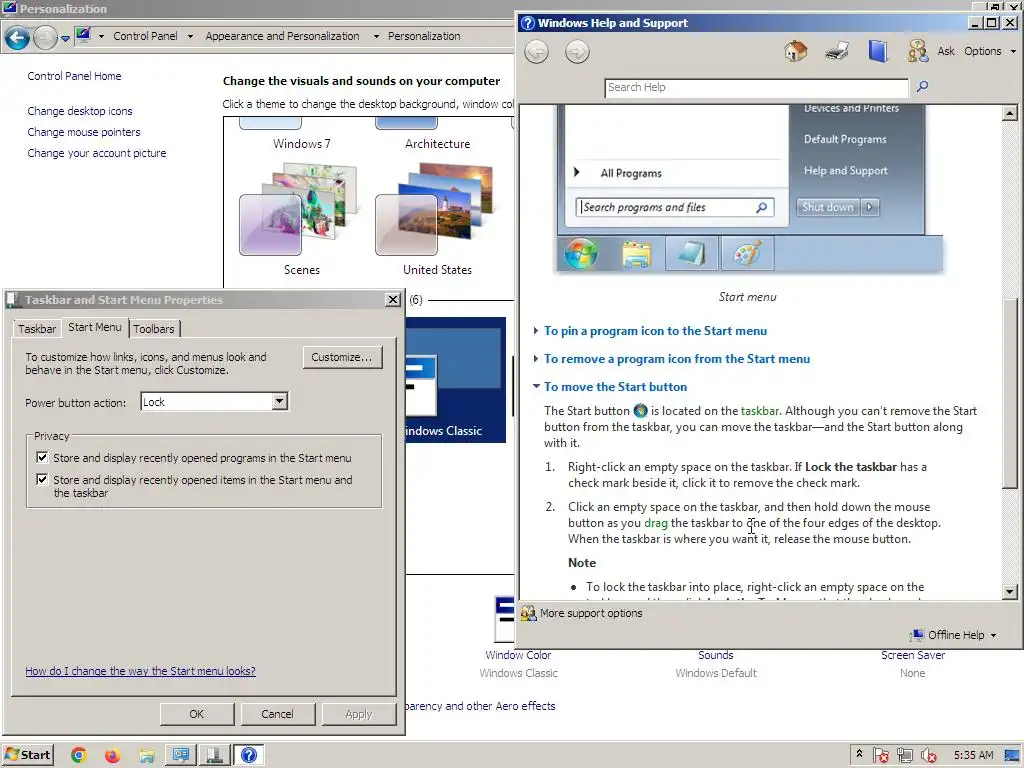Click the Ask icon in Help toolbar
1024x768 pixels.
point(918,51)
